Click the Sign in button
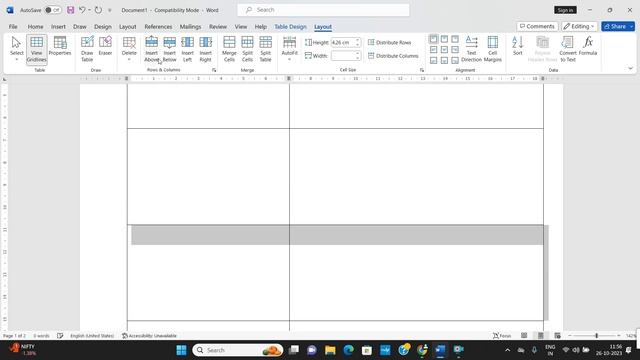Viewport: 640px width, 360px height. [x=565, y=10]
